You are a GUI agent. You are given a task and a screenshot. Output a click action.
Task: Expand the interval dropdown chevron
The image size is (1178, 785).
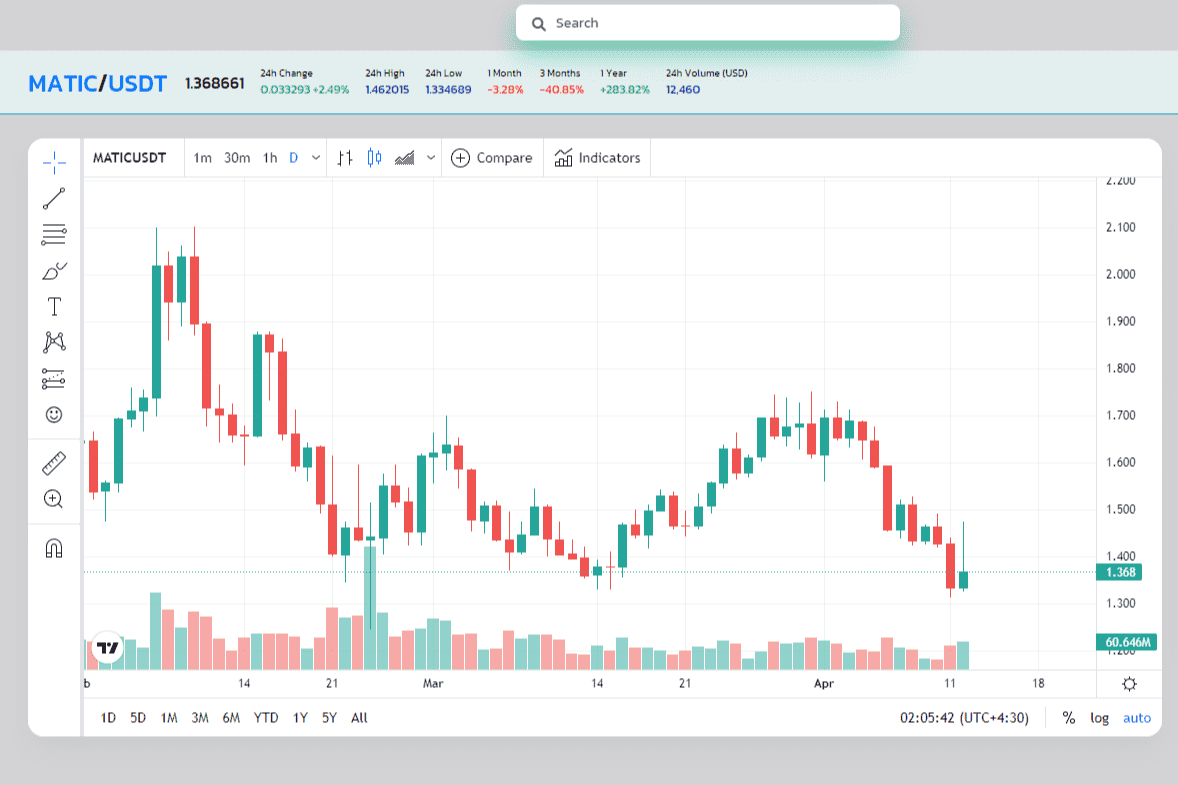[x=316, y=157]
